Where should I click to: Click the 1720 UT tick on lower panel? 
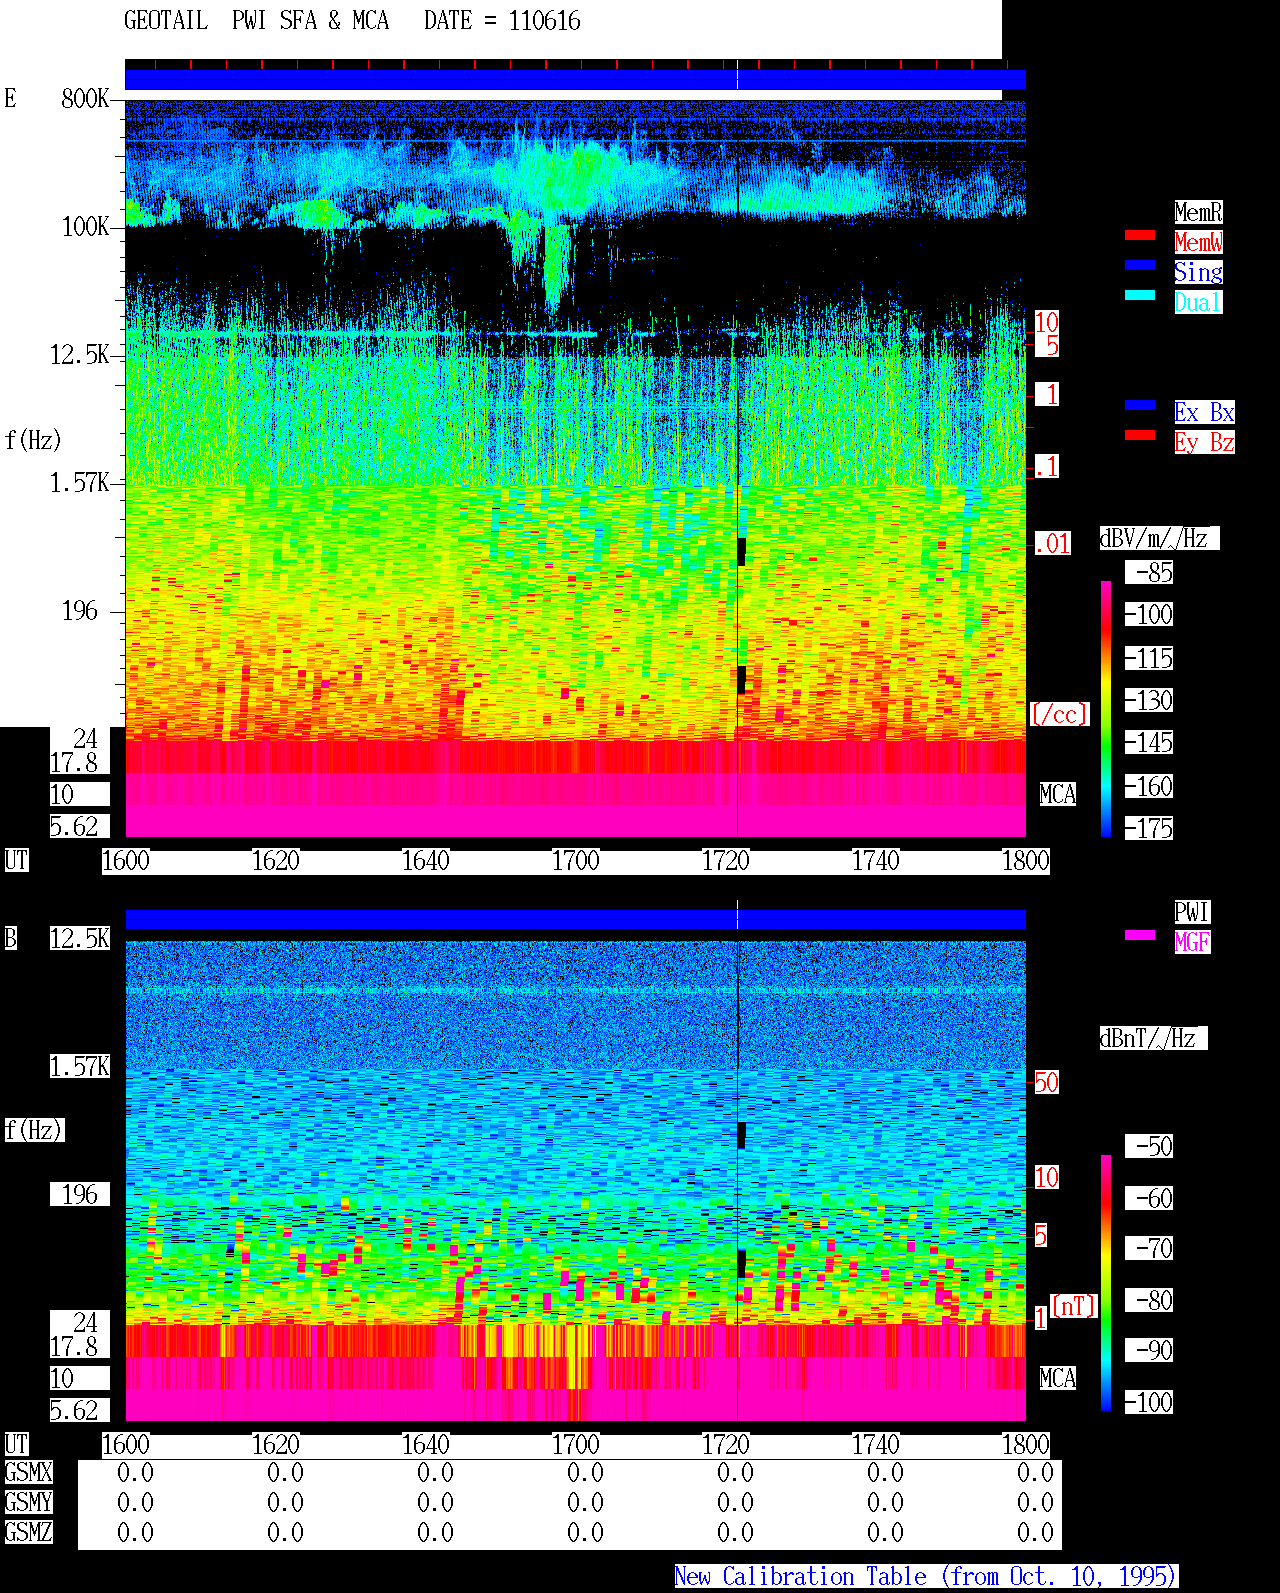pos(725,1445)
